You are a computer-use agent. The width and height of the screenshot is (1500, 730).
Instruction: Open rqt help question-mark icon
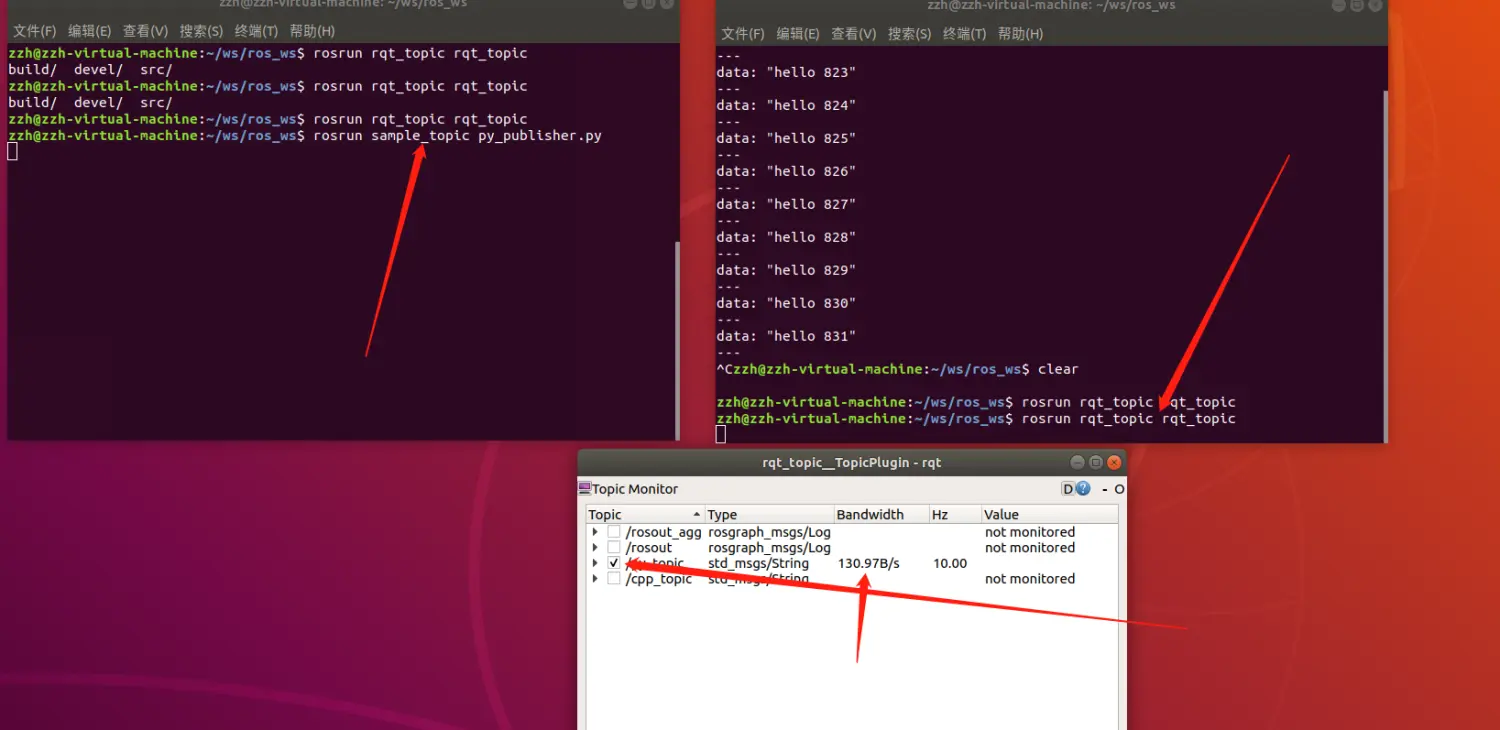(x=1084, y=489)
